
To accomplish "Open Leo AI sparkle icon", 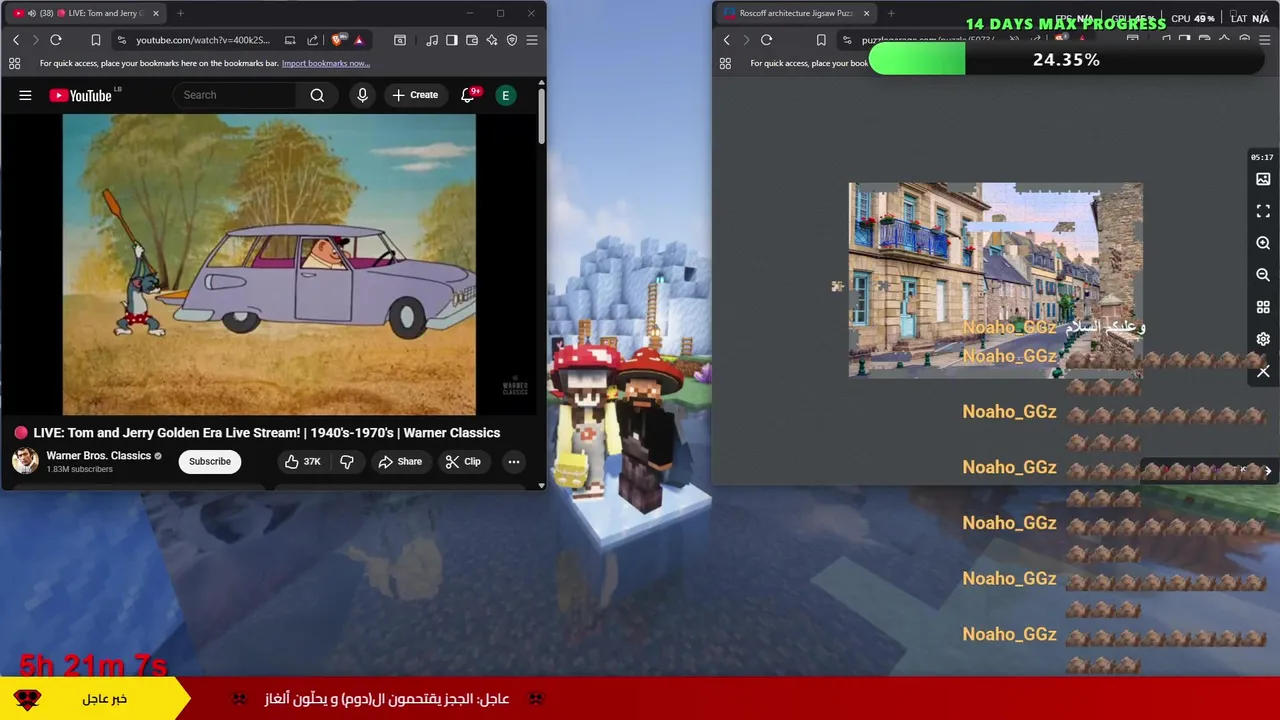I will coord(492,40).
